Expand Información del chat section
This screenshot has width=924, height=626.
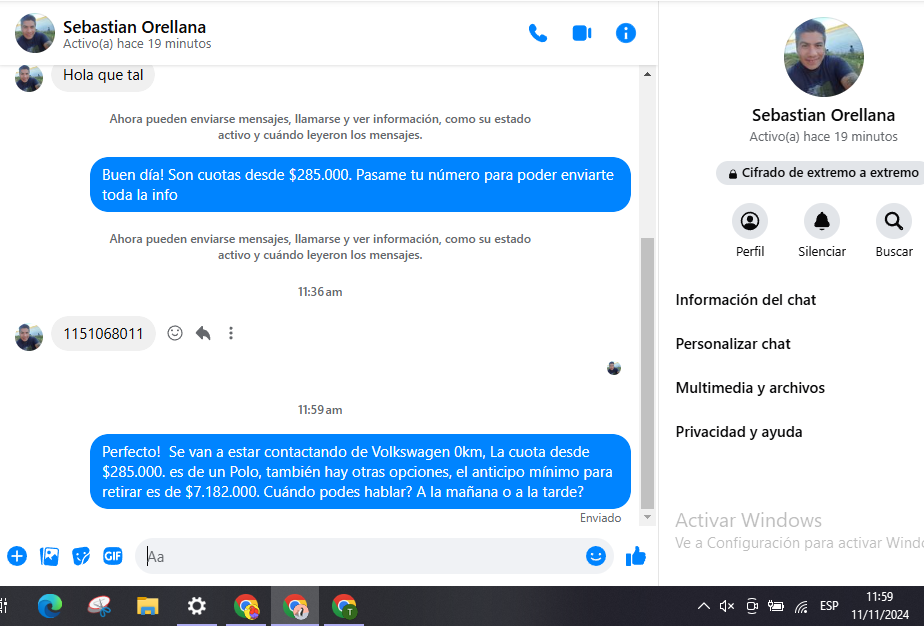click(x=745, y=300)
